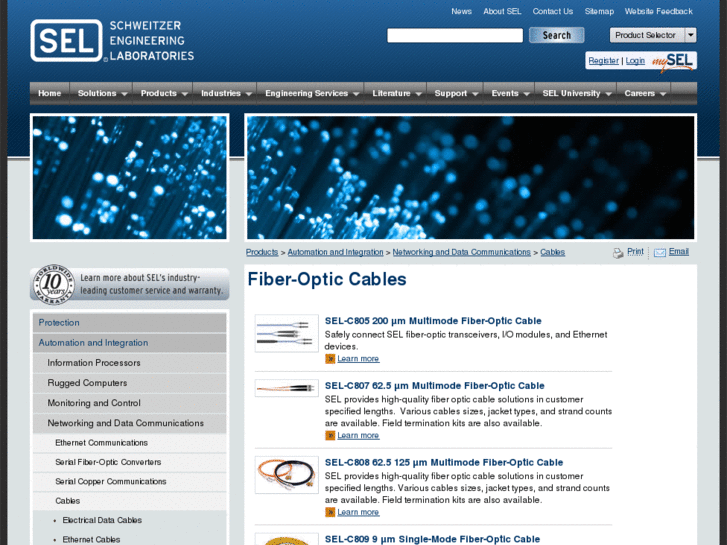This screenshot has height=545, width=727.
Task: Click the SEL-C805 cable thumbnail
Action: click(x=287, y=333)
